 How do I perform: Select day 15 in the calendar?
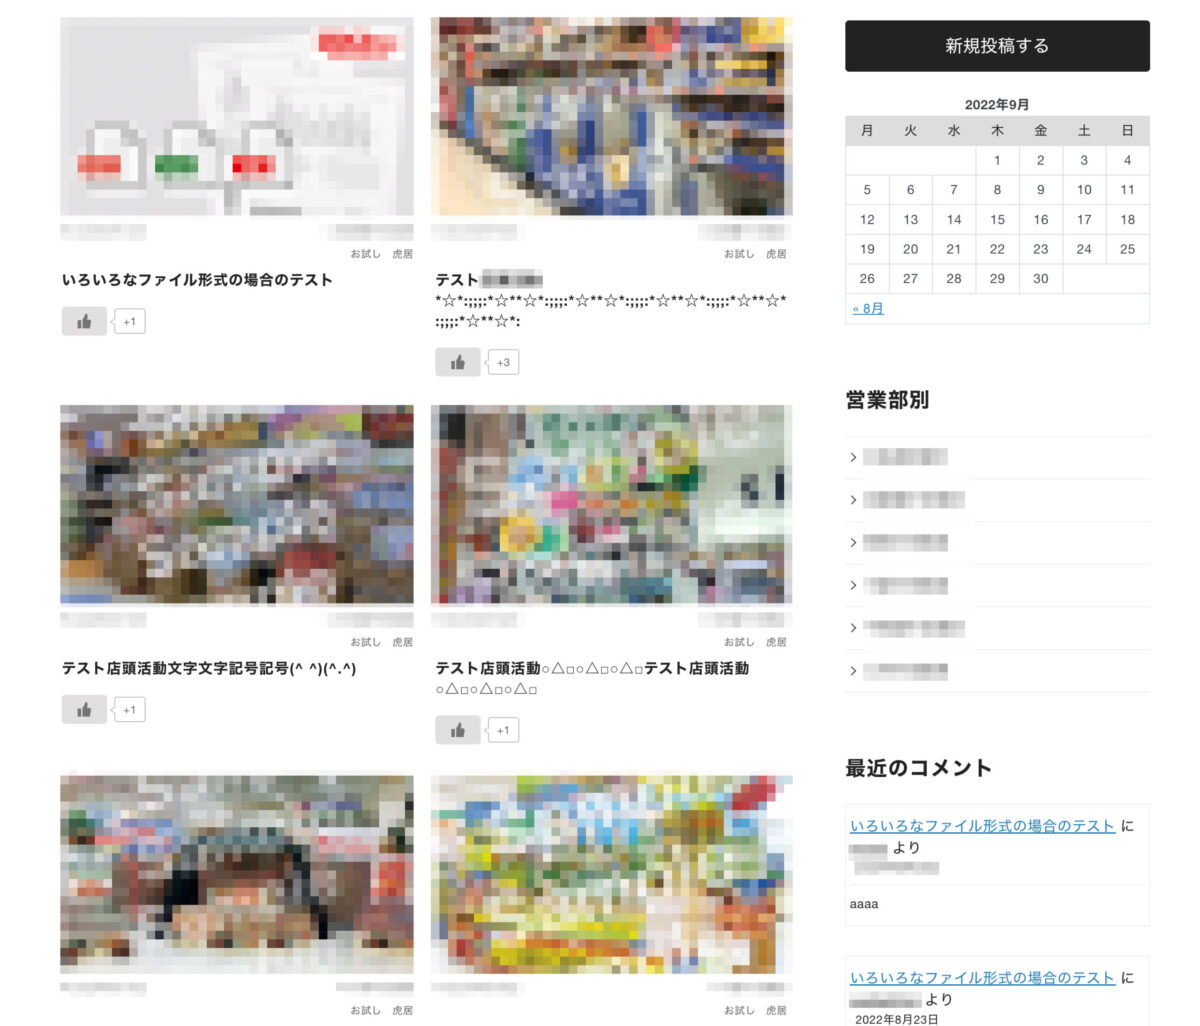997,219
